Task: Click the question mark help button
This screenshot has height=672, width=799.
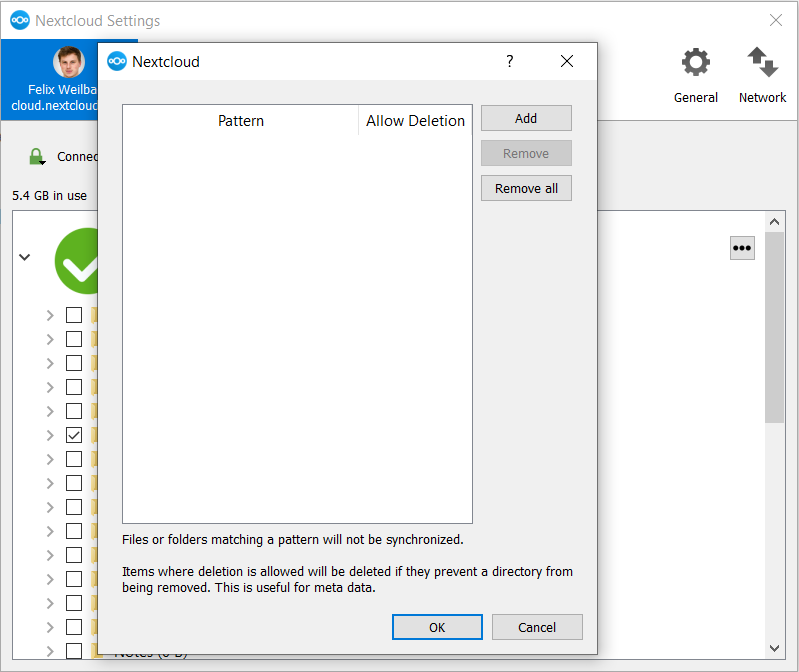Action: (x=509, y=61)
